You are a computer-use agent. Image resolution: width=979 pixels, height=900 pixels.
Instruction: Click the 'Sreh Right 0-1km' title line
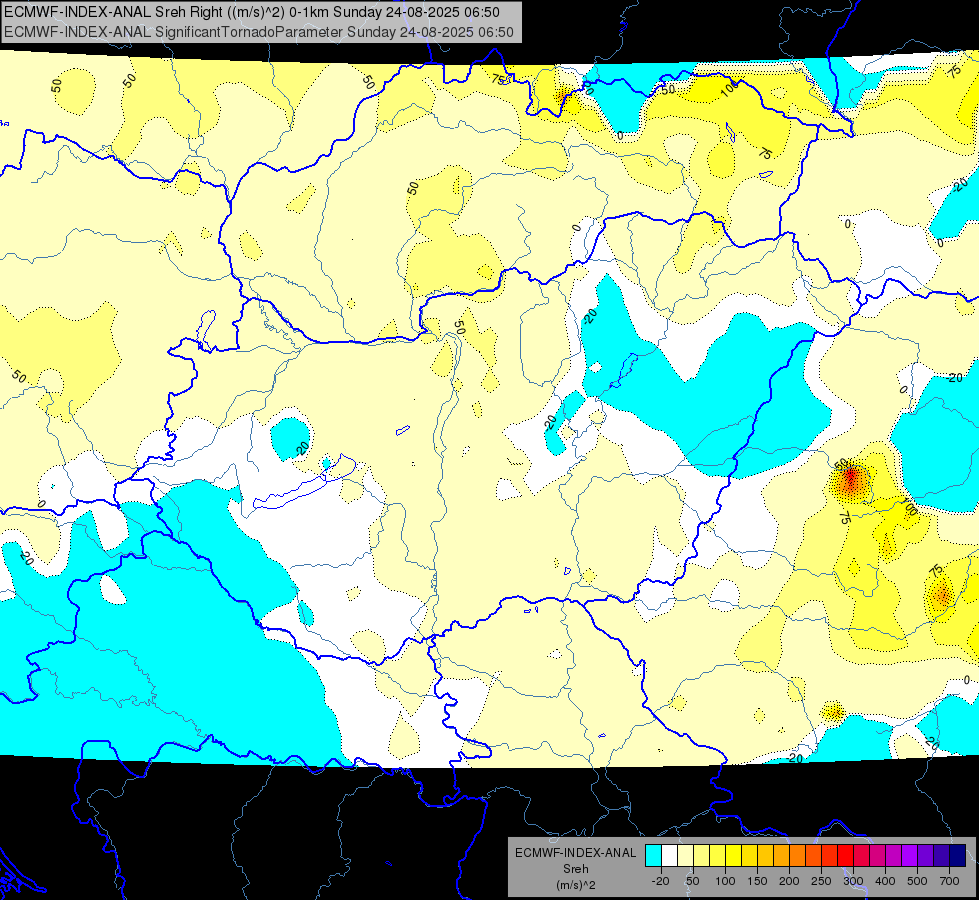coord(252,12)
